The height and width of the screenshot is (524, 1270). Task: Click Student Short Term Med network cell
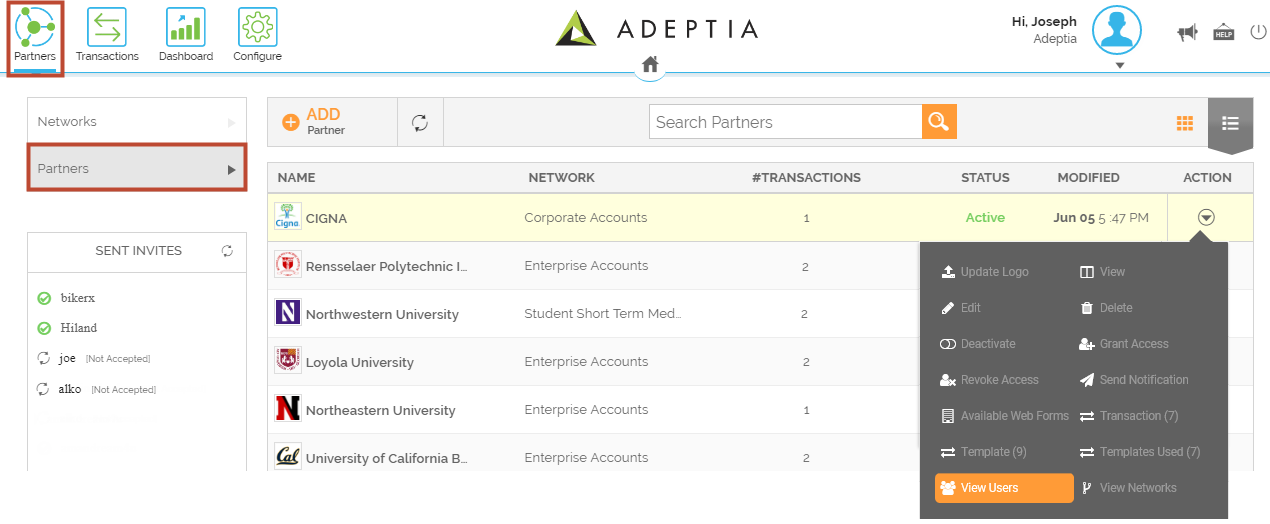pos(603,313)
